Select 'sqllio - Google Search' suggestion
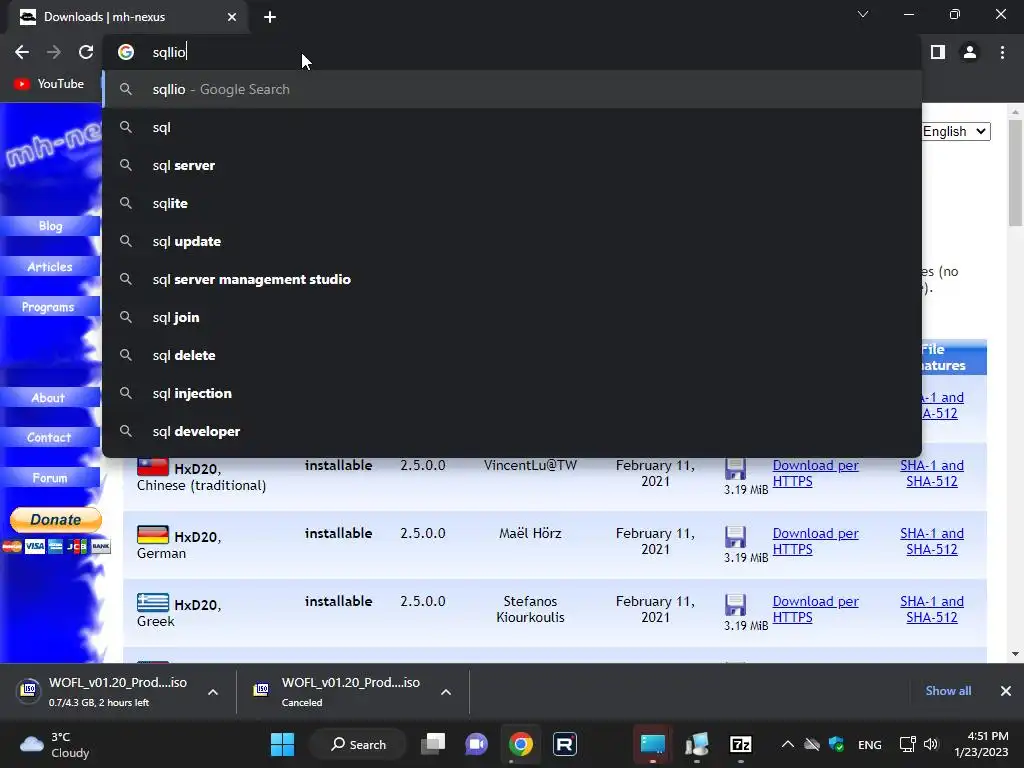This screenshot has width=1024, height=768. click(x=512, y=89)
